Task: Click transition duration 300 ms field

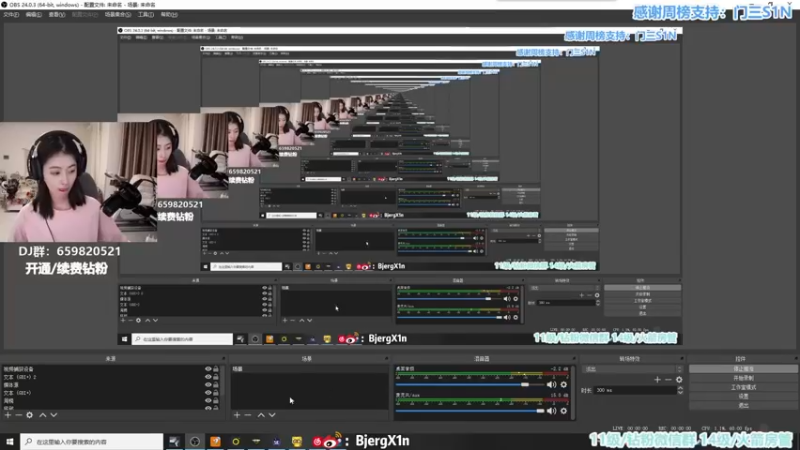Action: point(635,390)
